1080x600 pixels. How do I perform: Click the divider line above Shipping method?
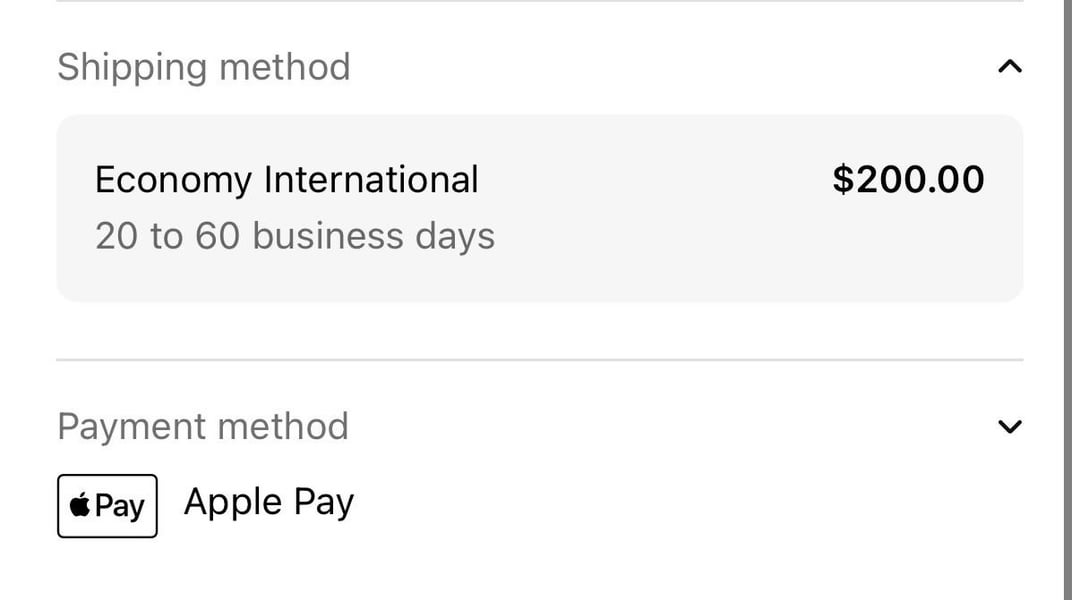click(x=540, y=2)
